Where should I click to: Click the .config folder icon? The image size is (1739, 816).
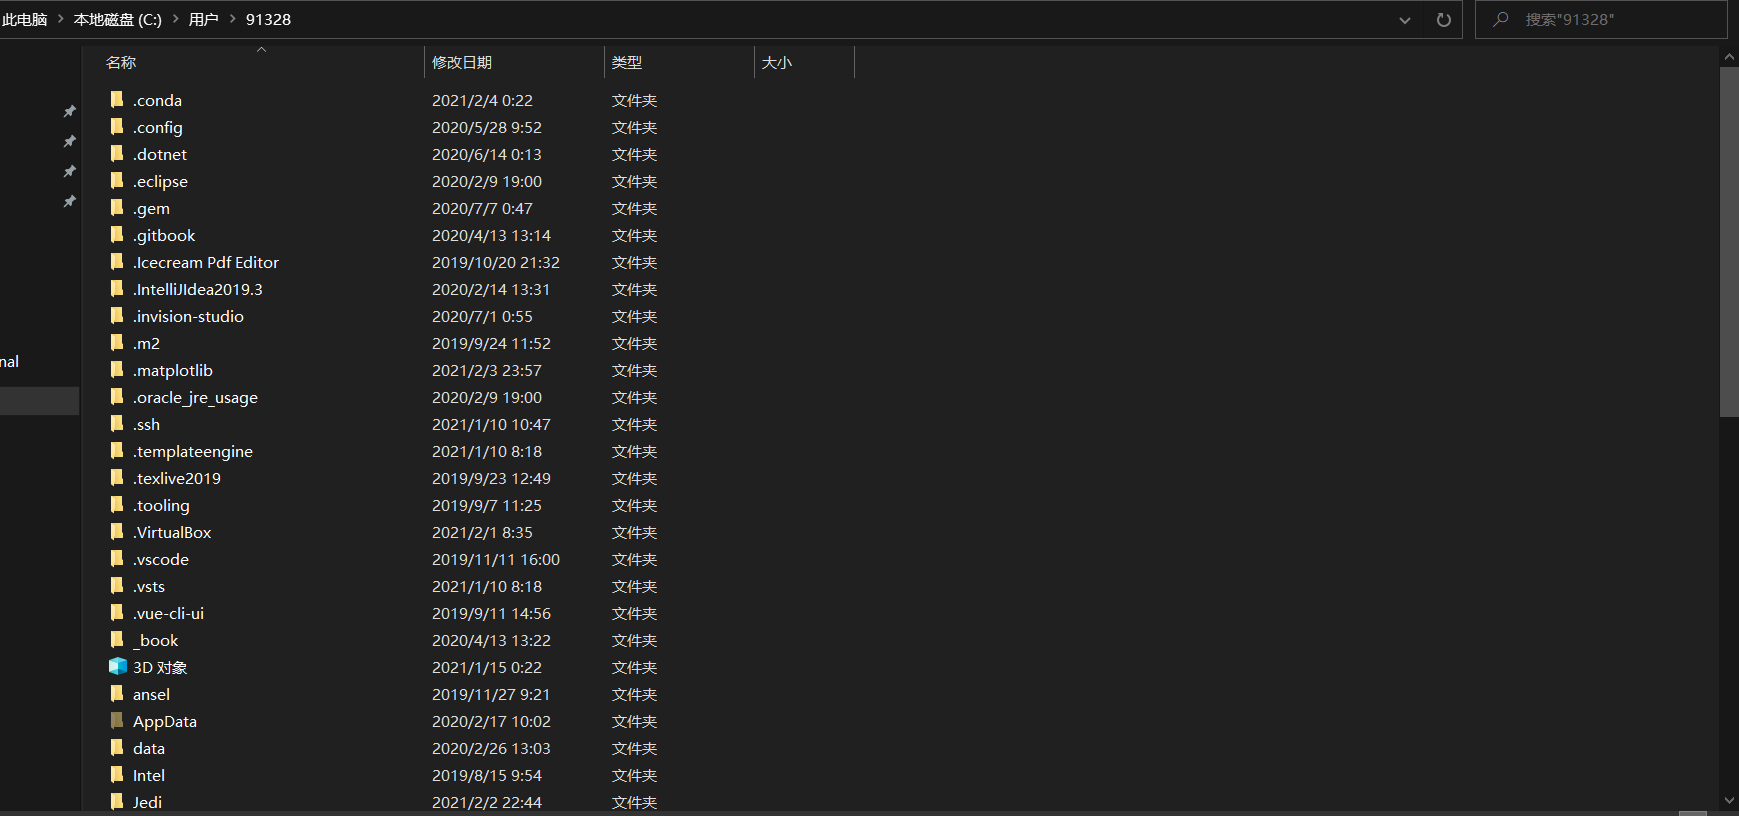[117, 126]
